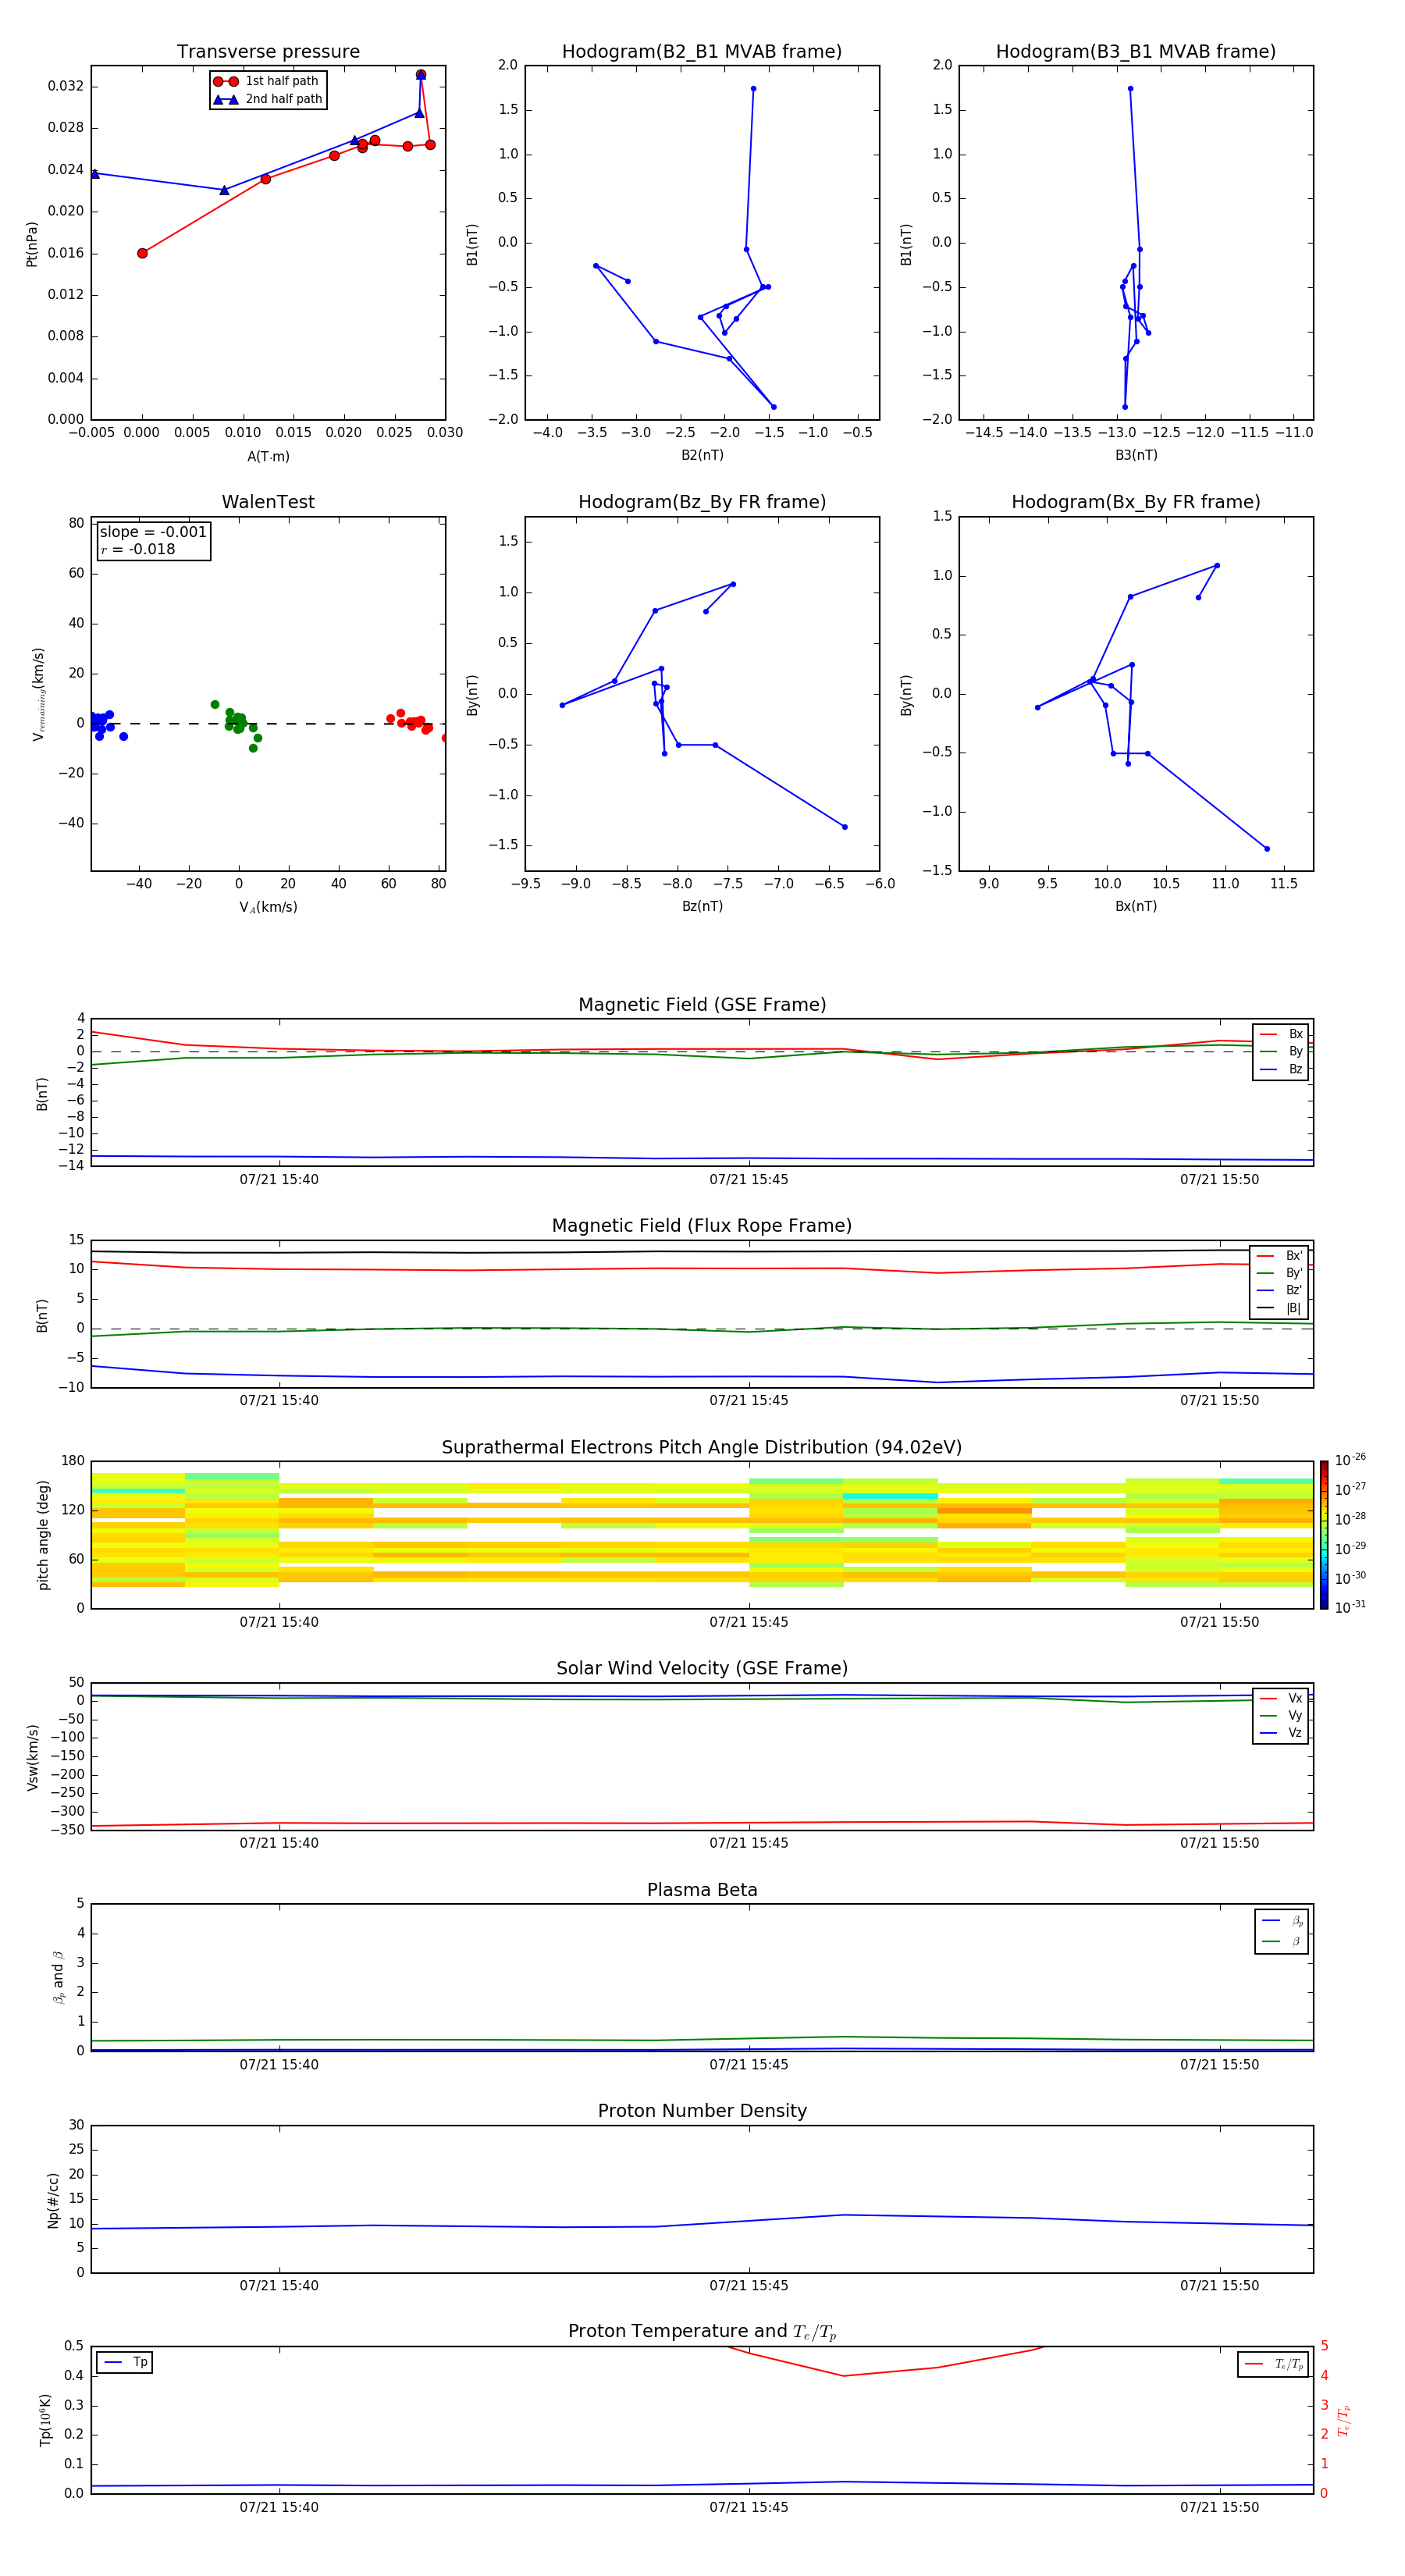Click the "Transverse pressure" plot title
1405x2576 pixels.
[268, 52]
